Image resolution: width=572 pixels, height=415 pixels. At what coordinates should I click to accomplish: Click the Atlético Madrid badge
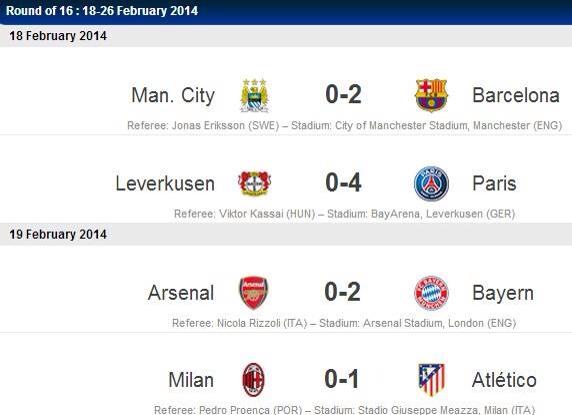click(432, 380)
